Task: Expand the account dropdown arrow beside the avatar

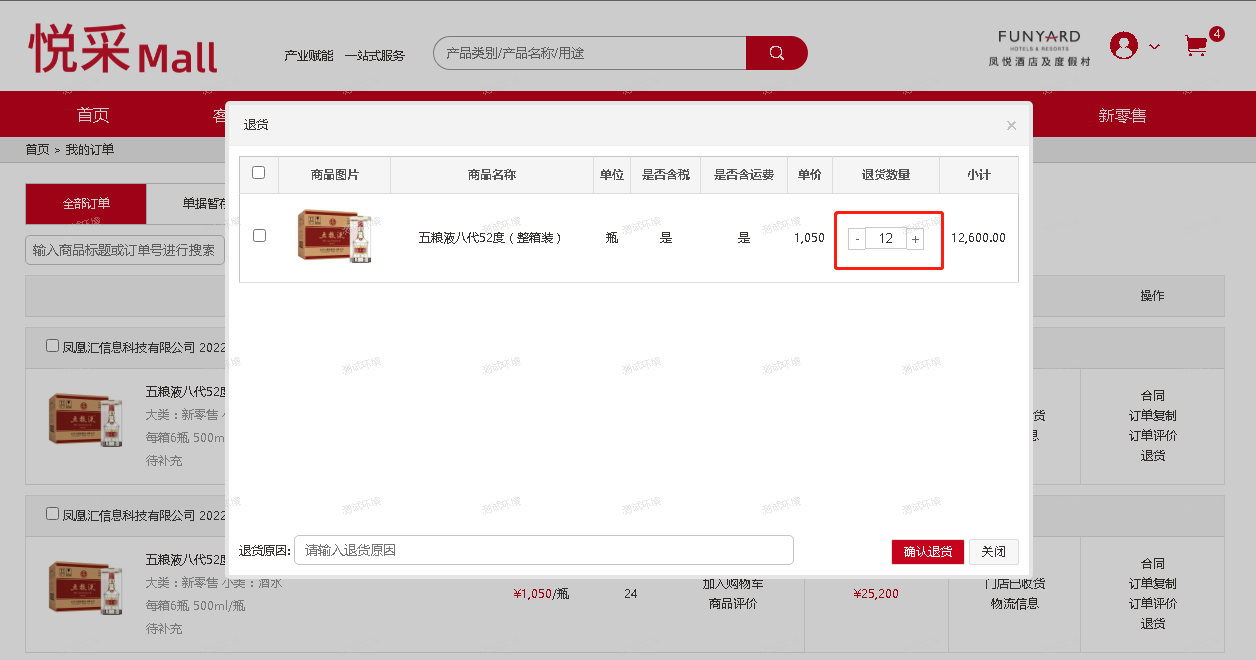Action: click(x=1155, y=47)
